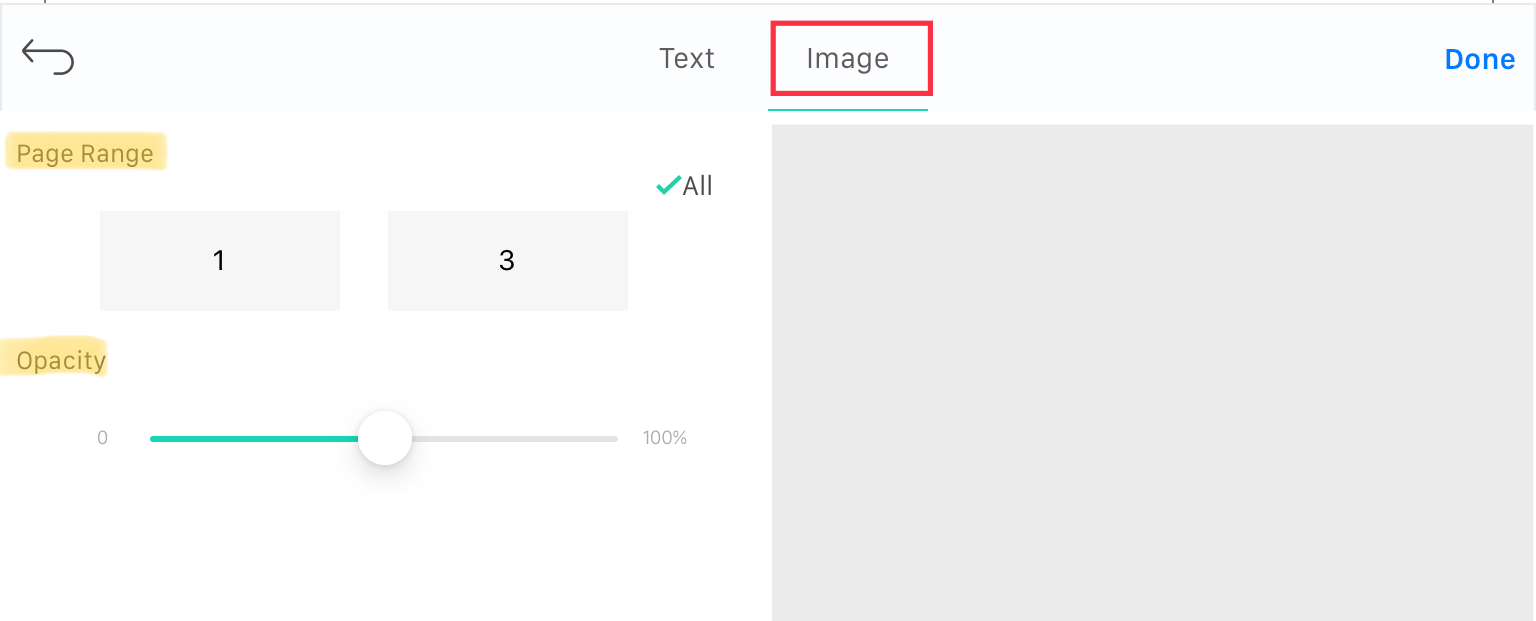
Task: Toggle the All pages option
Action: 684,185
